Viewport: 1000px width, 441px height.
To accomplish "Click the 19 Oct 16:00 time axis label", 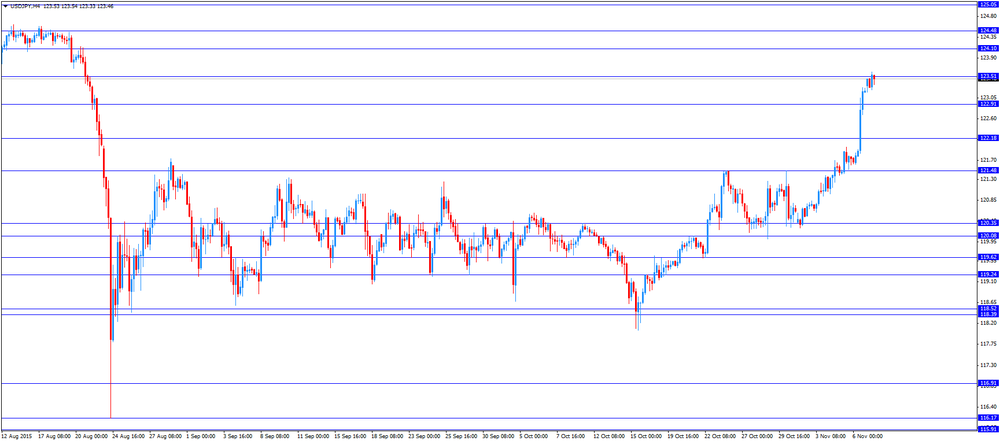I will coord(684,437).
